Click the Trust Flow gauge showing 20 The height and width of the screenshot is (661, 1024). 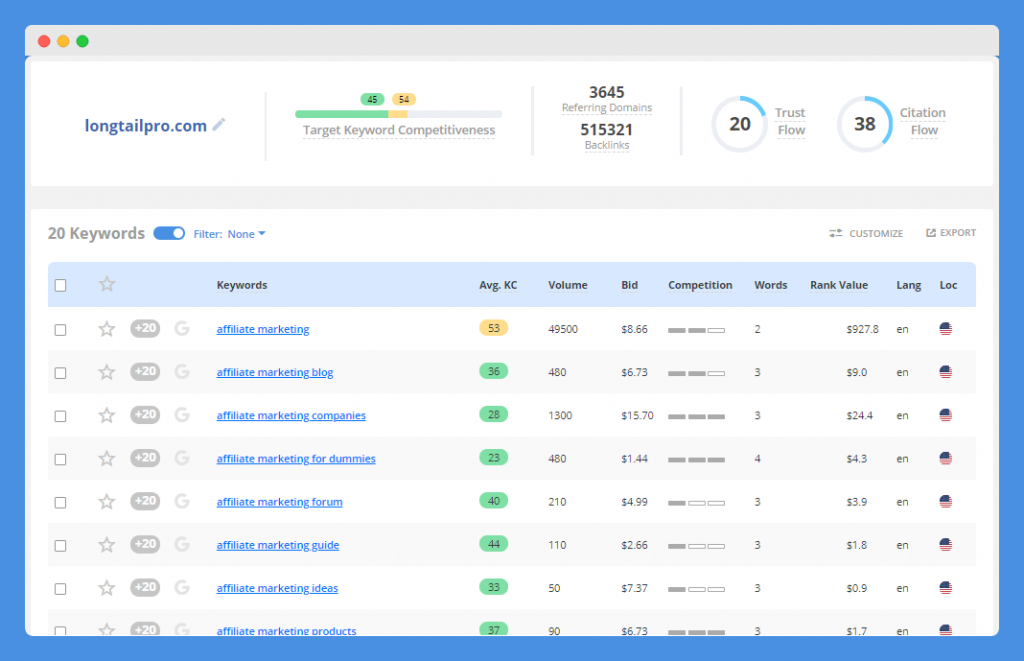(739, 124)
